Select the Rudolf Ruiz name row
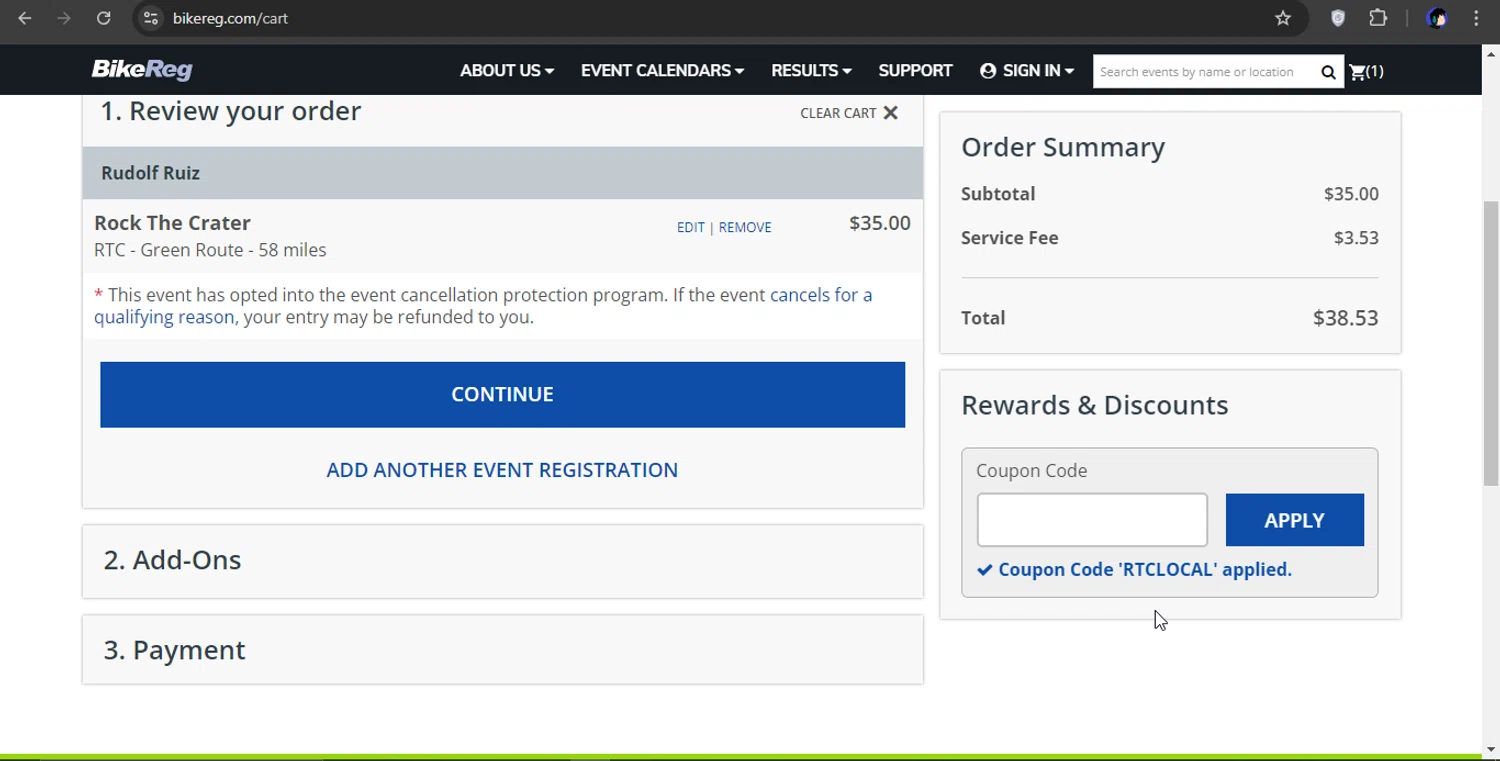Screen dimensions: 1500x761 (x=502, y=173)
